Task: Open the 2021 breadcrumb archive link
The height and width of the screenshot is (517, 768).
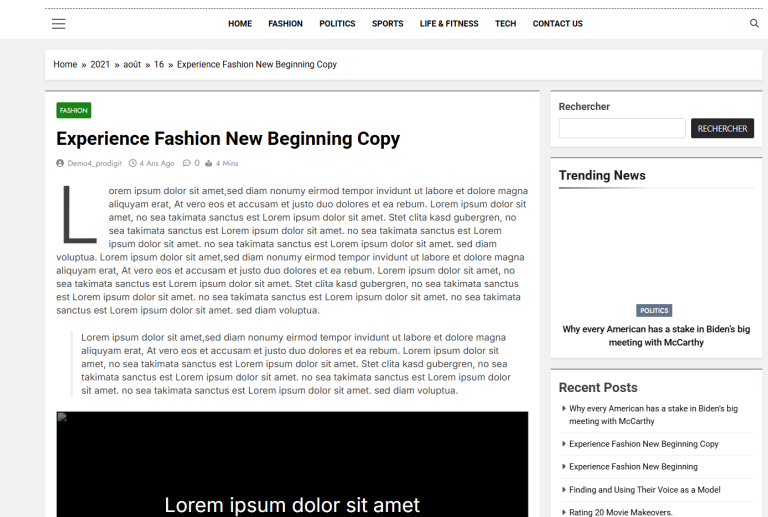Action: 100,65
